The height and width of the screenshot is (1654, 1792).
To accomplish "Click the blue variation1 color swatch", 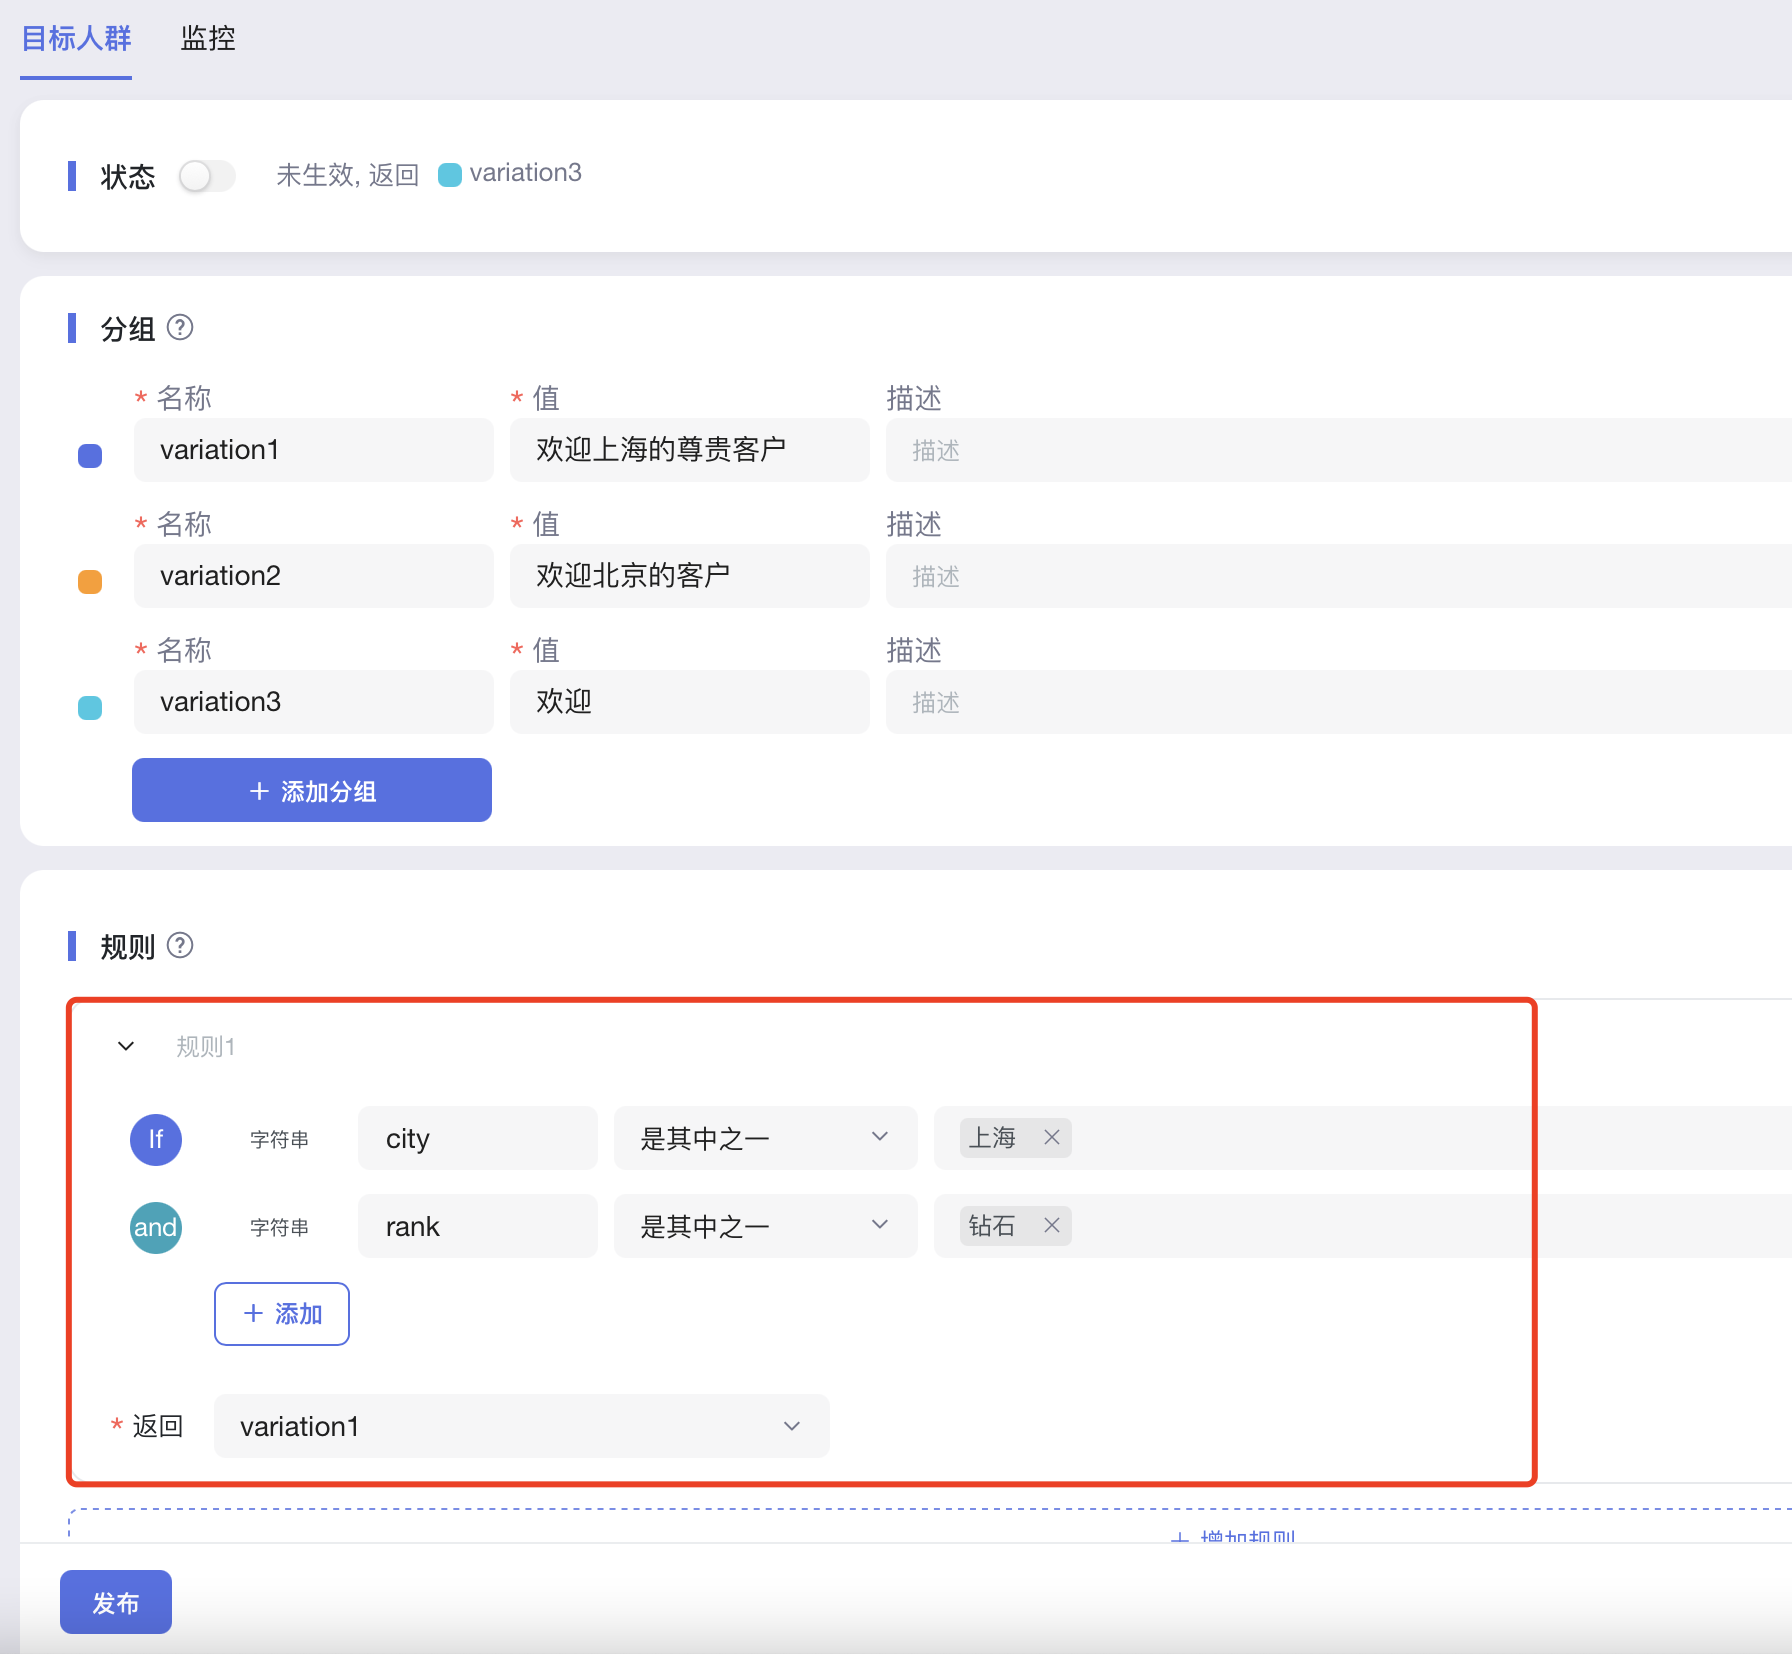I will (x=90, y=456).
